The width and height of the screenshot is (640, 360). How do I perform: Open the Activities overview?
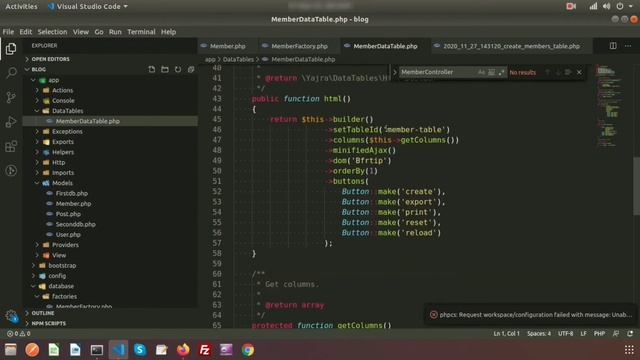click(21, 7)
